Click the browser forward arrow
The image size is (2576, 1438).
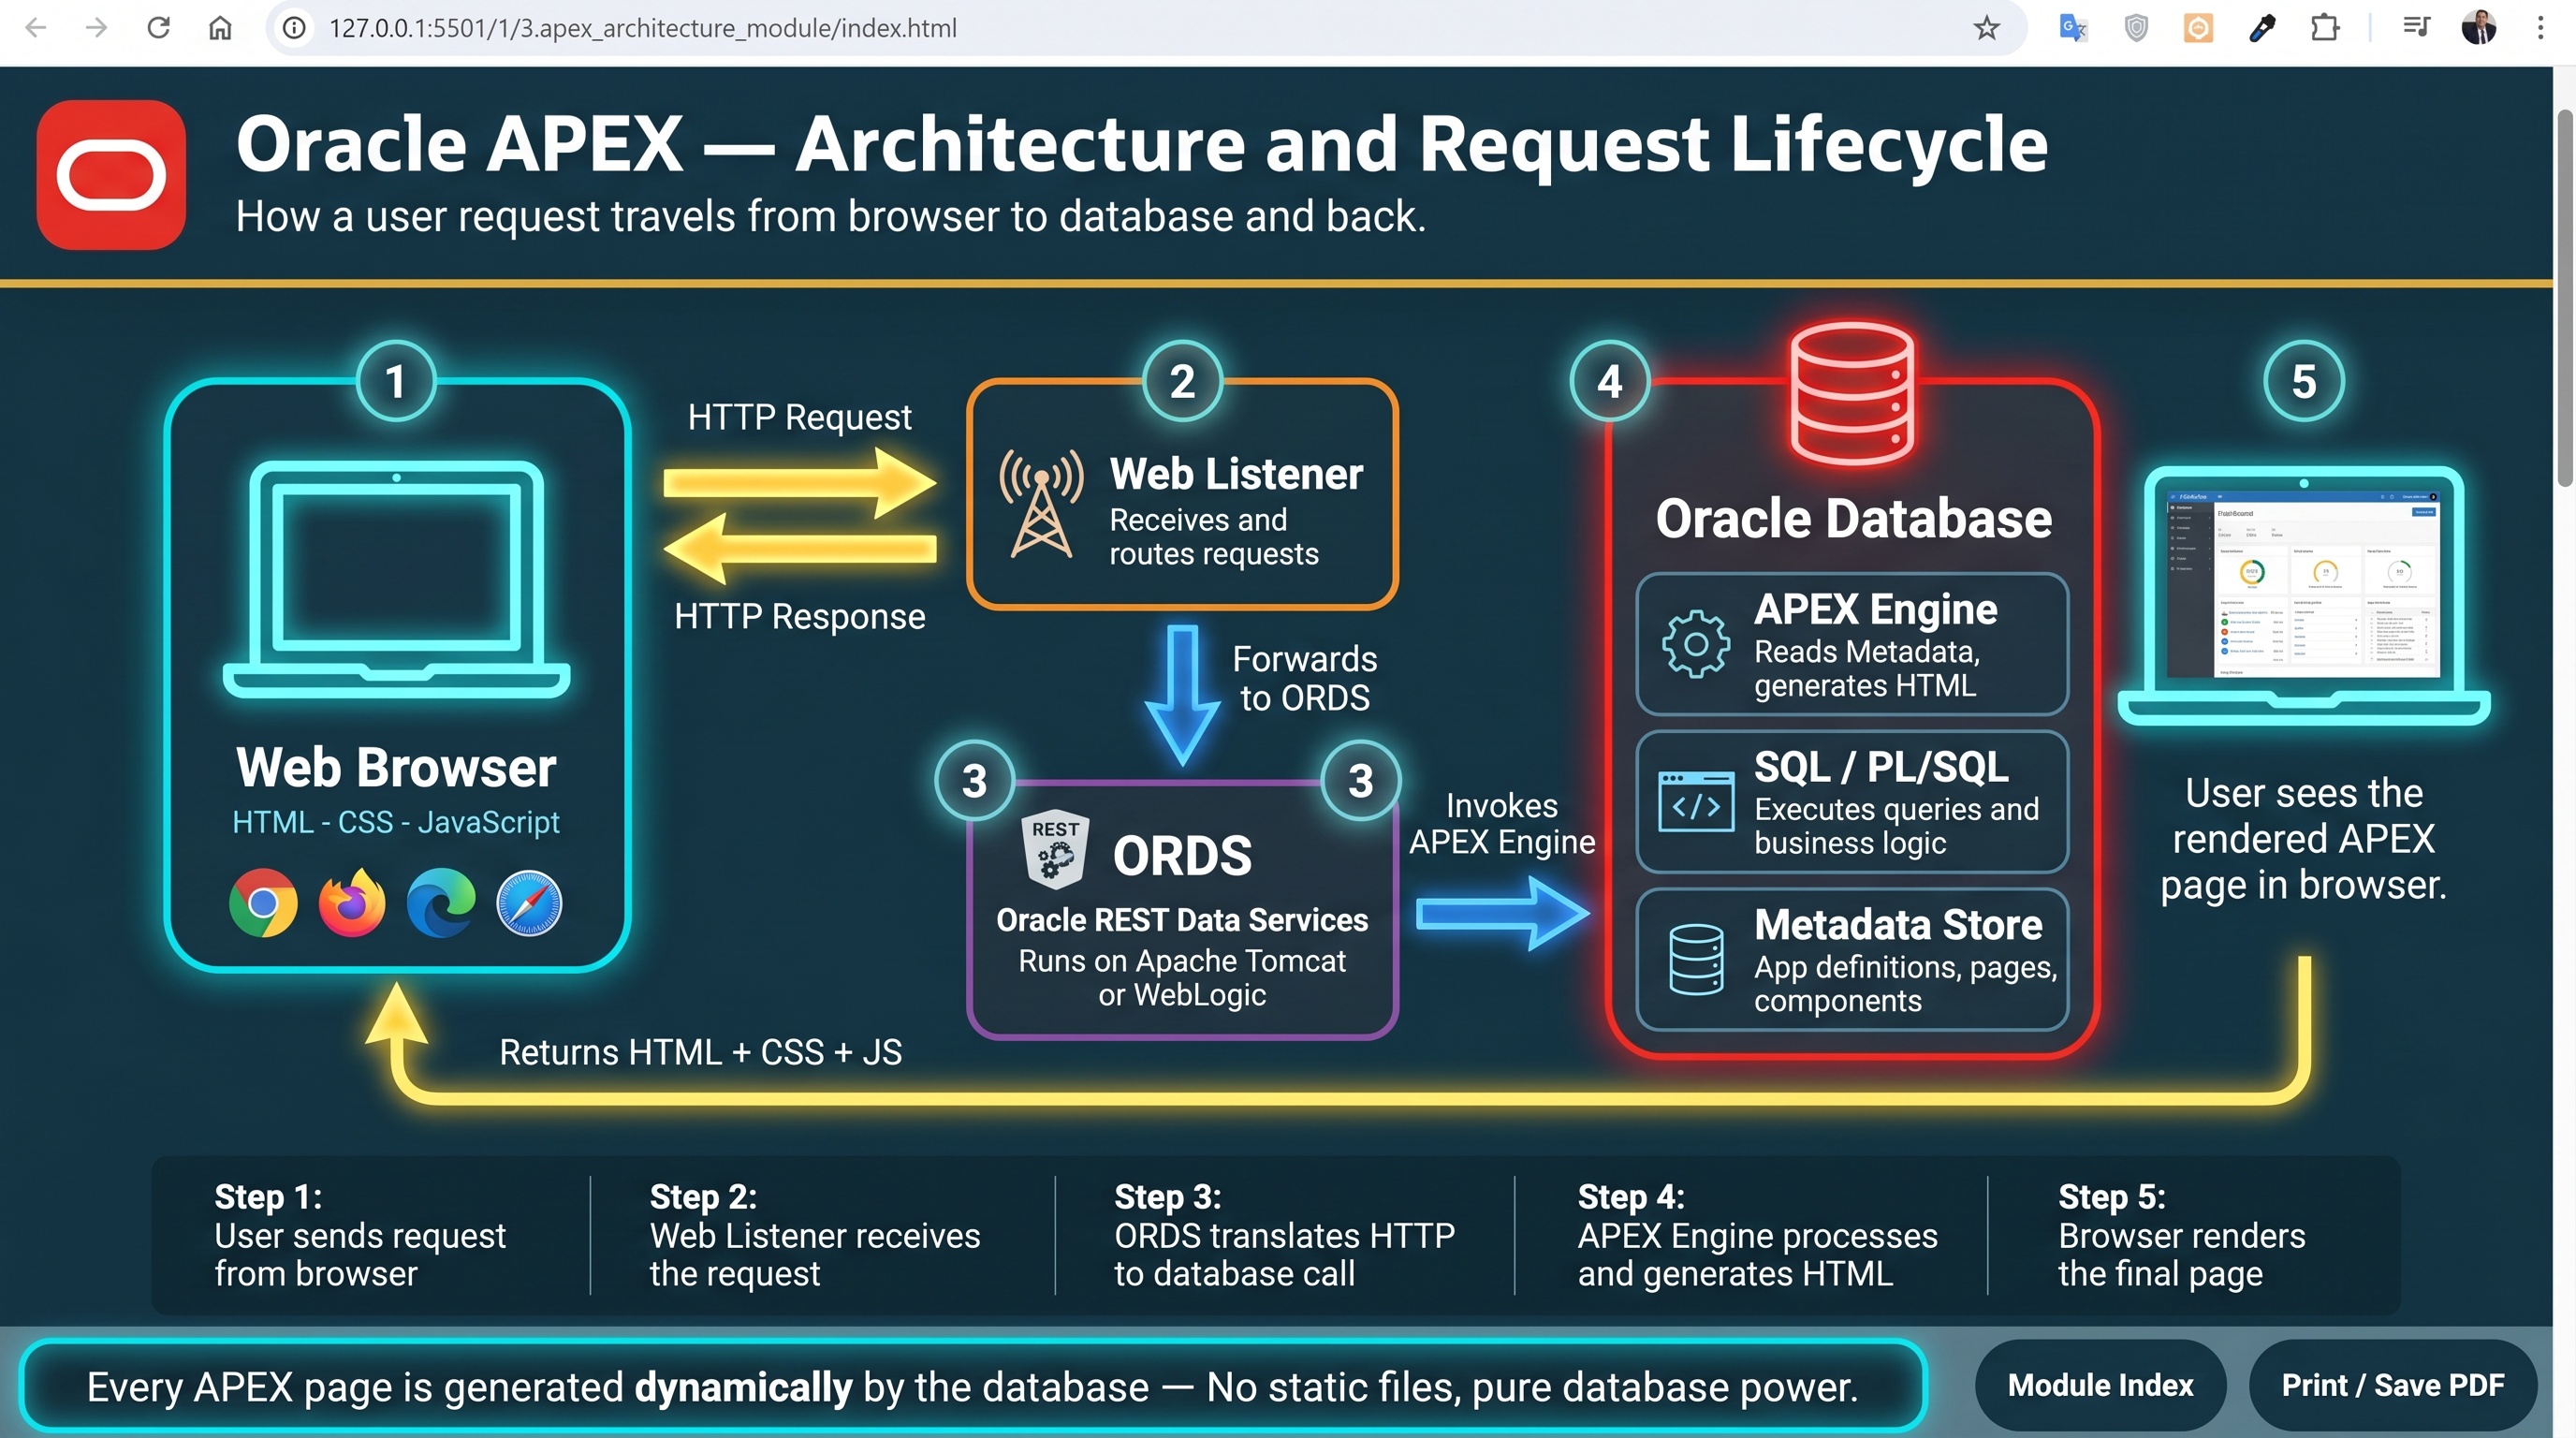97,28
